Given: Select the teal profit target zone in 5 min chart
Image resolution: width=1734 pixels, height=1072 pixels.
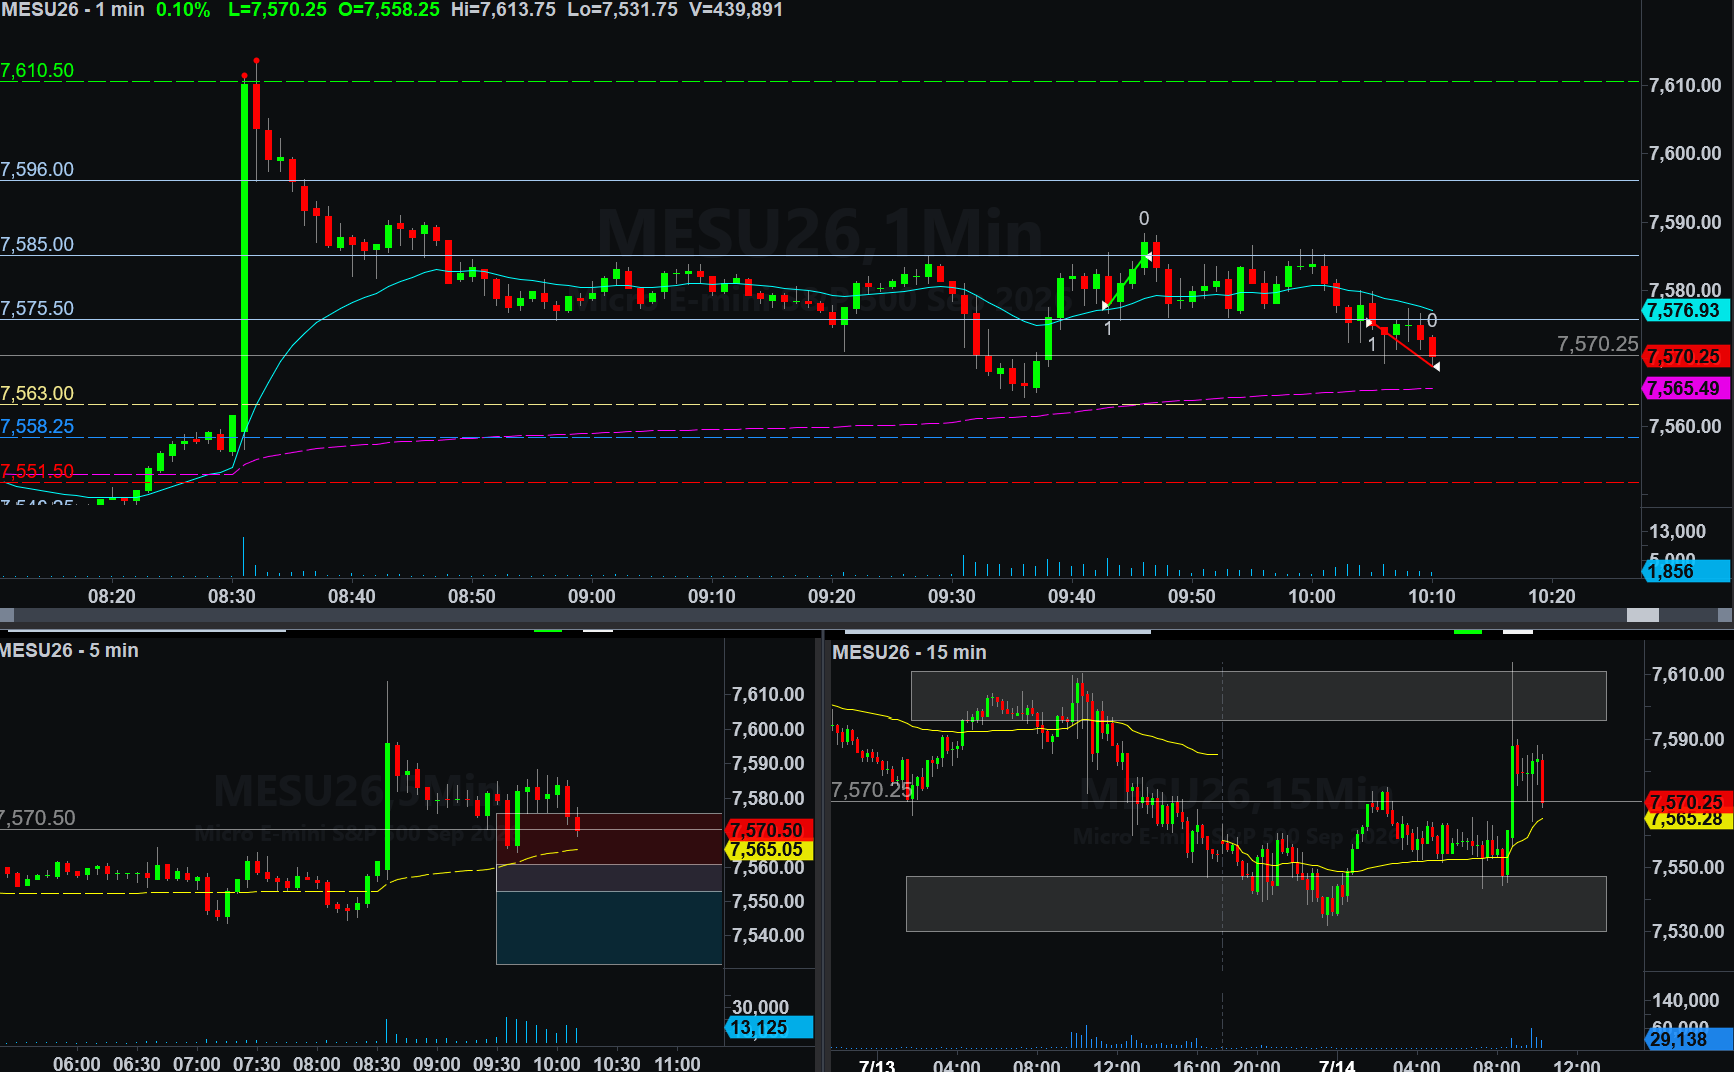Looking at the screenshot, I should pos(609,928).
